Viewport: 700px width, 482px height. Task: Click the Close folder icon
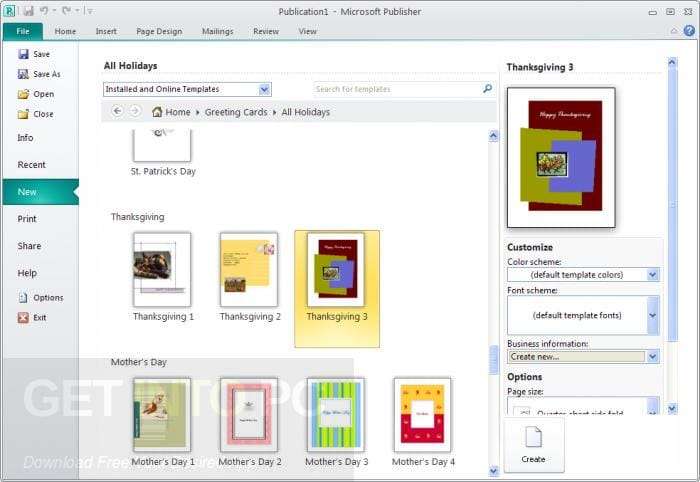23,114
